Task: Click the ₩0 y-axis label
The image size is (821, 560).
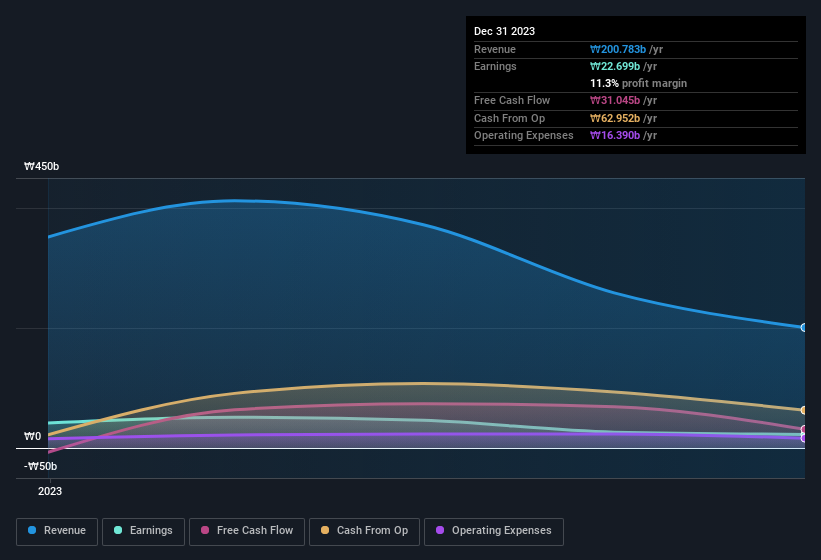Action: click(32, 436)
